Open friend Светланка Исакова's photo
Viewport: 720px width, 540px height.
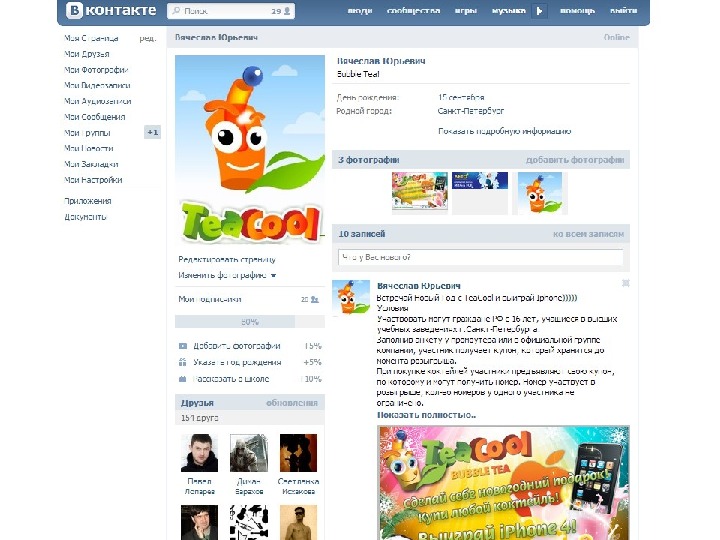[298, 453]
